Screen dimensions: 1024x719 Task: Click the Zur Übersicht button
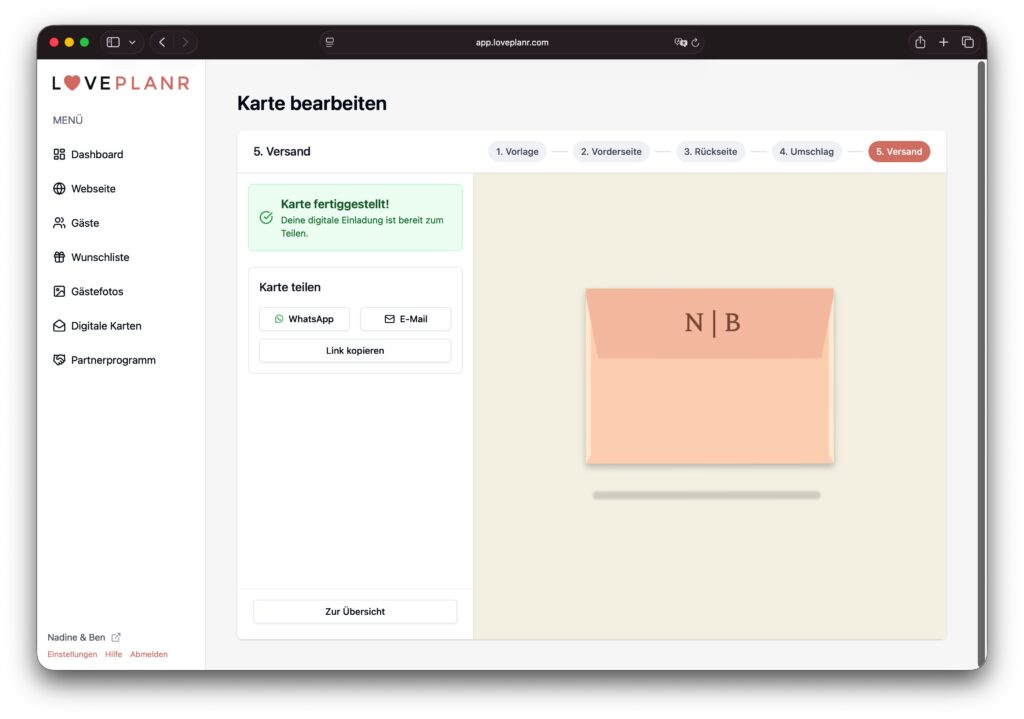click(x=355, y=611)
